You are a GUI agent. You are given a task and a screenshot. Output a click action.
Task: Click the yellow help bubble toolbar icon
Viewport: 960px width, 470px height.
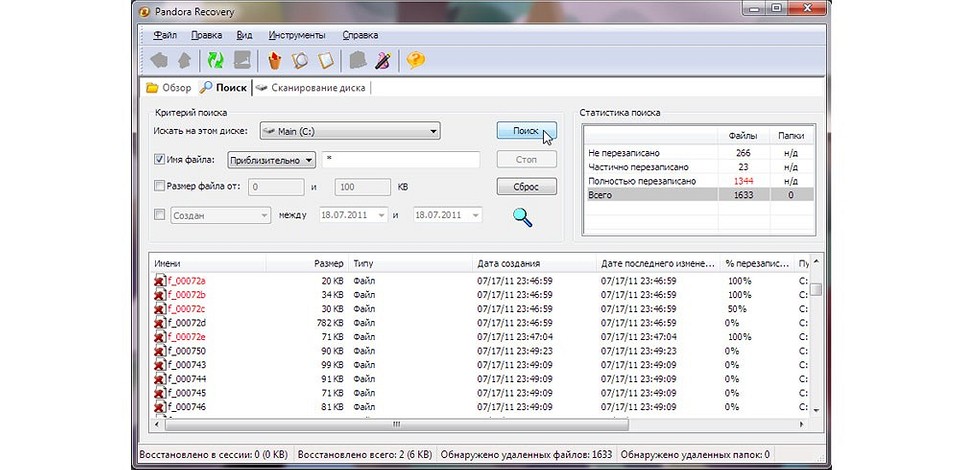coord(416,61)
